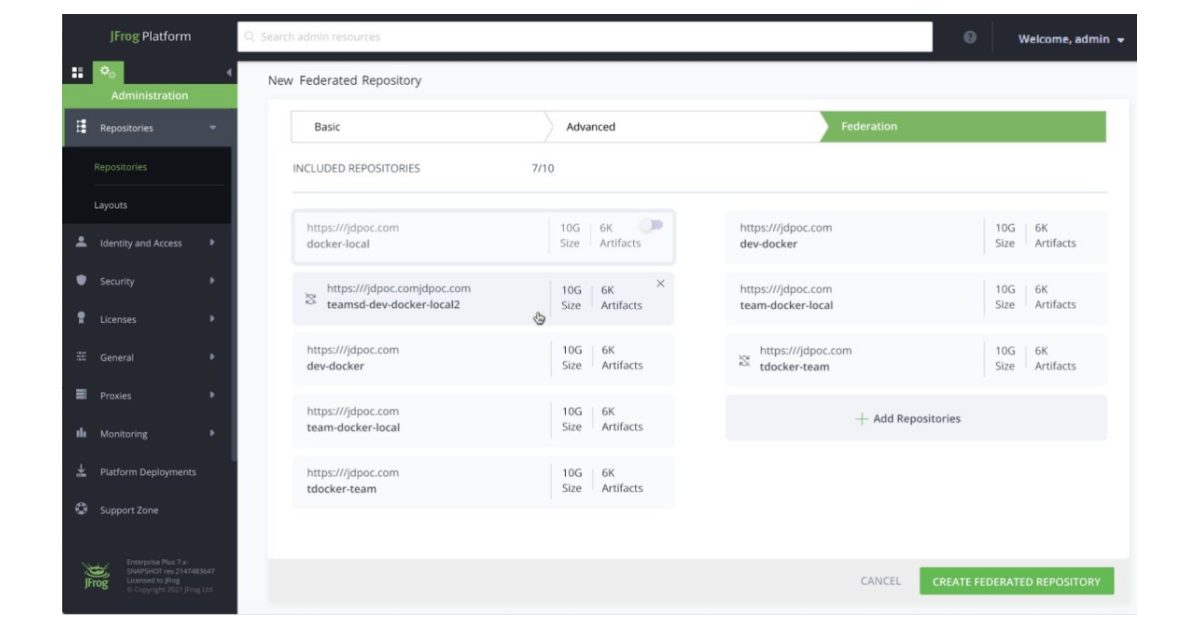
Task: Click the Licenses ribbon icon
Action: click(81, 319)
